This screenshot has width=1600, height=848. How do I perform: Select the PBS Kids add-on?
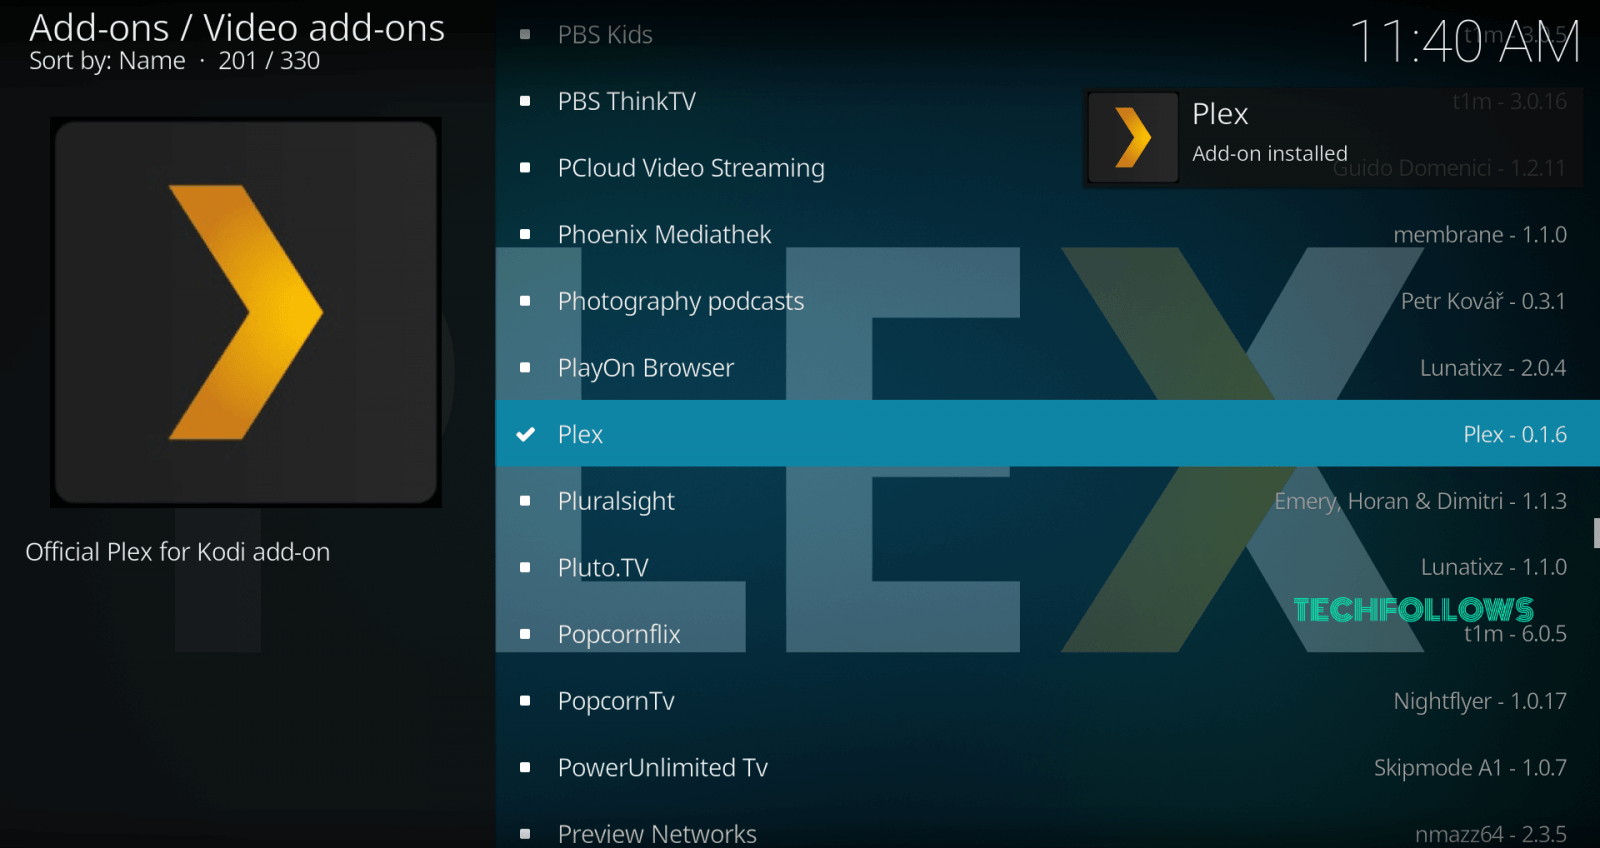pyautogui.click(x=1047, y=35)
